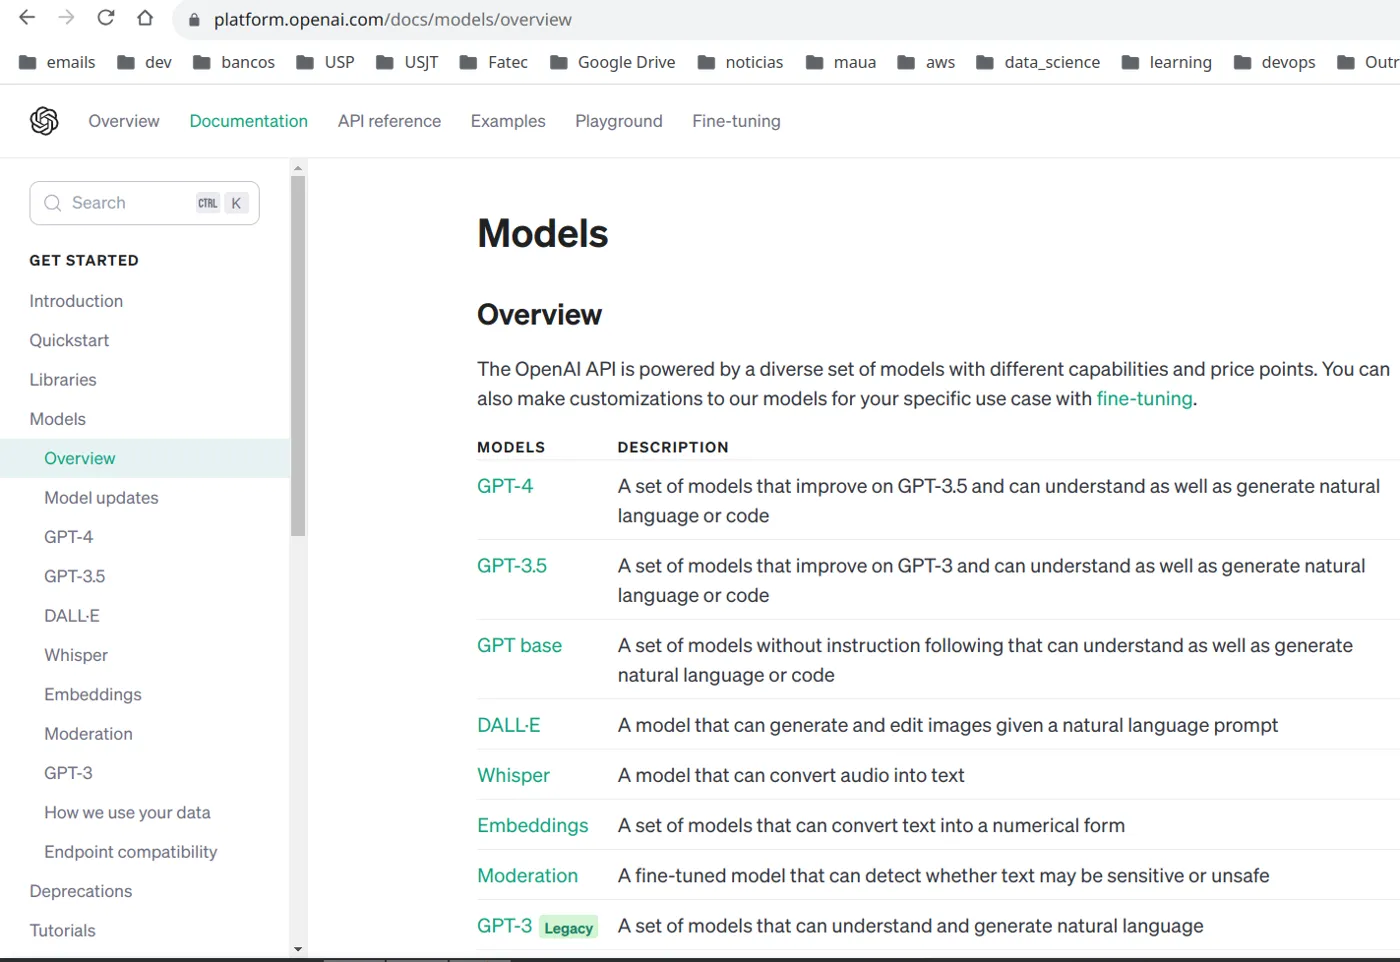Screen dimensions: 1400x962
Task: Open the bancos bookmark folder
Action: point(233,62)
